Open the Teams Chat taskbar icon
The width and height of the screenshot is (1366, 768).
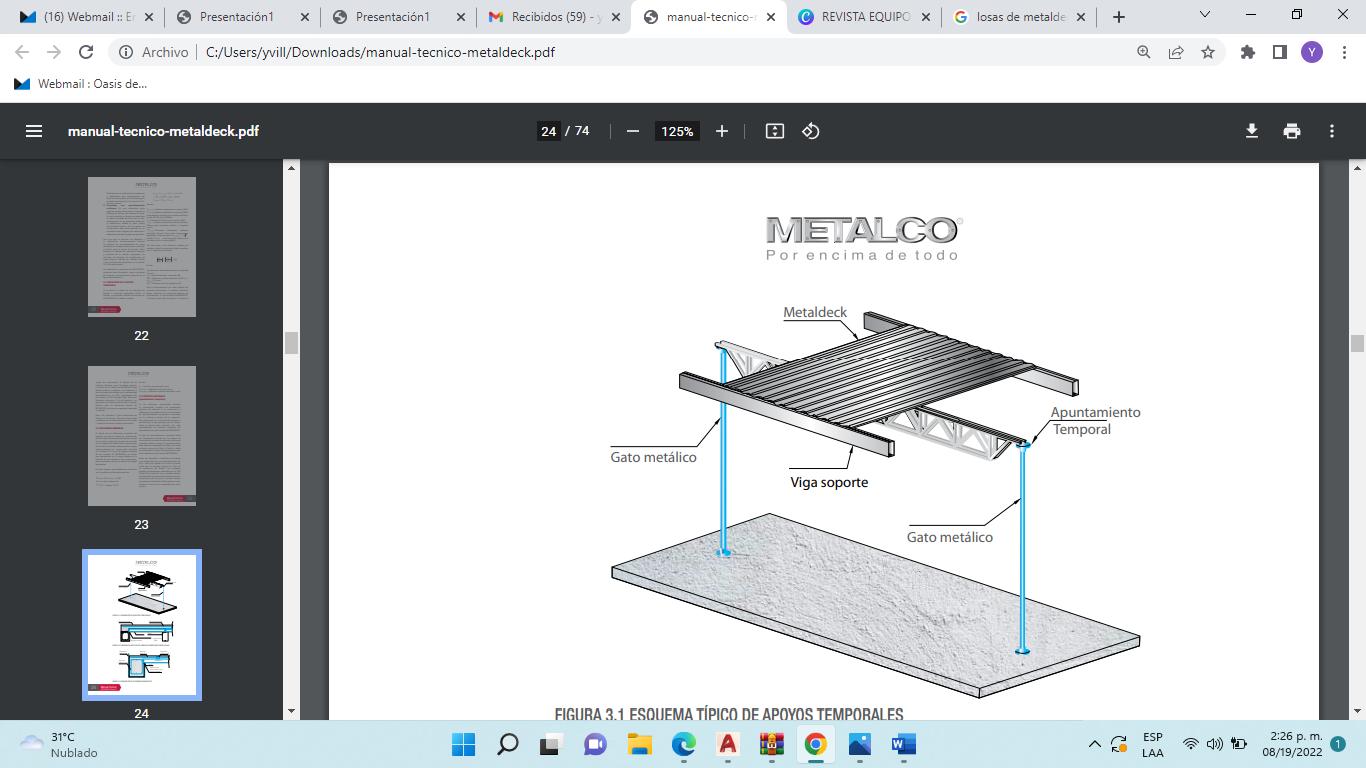tap(595, 744)
